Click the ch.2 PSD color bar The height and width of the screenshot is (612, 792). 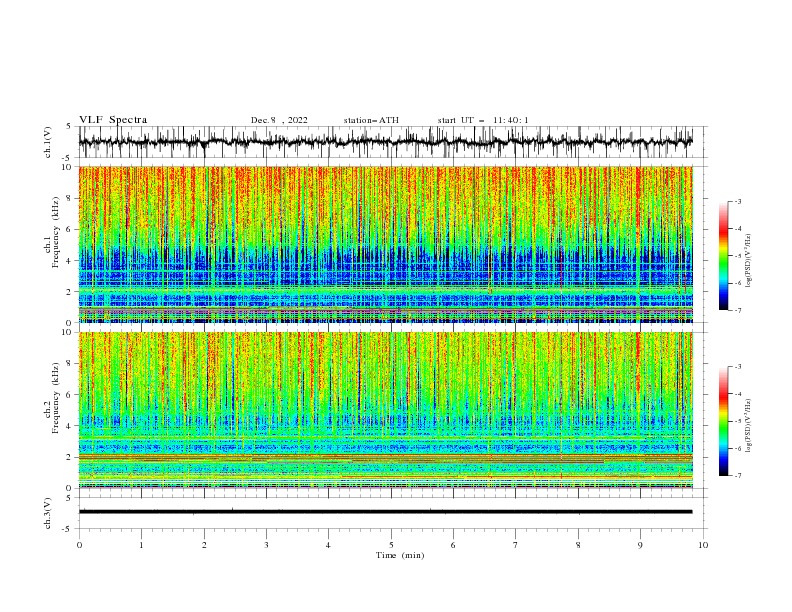tap(723, 421)
